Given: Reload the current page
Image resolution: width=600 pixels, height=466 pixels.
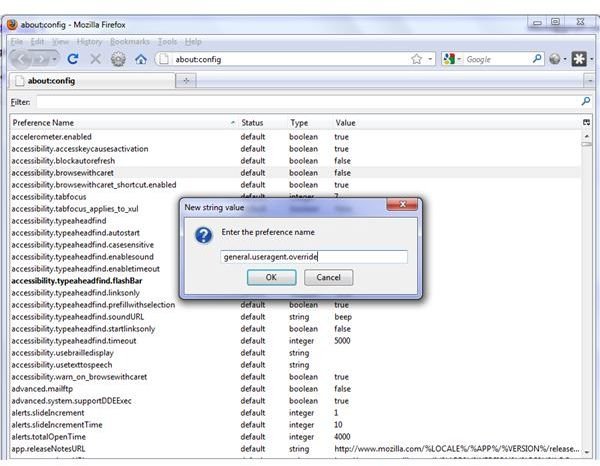Looking at the screenshot, I should tap(73, 59).
